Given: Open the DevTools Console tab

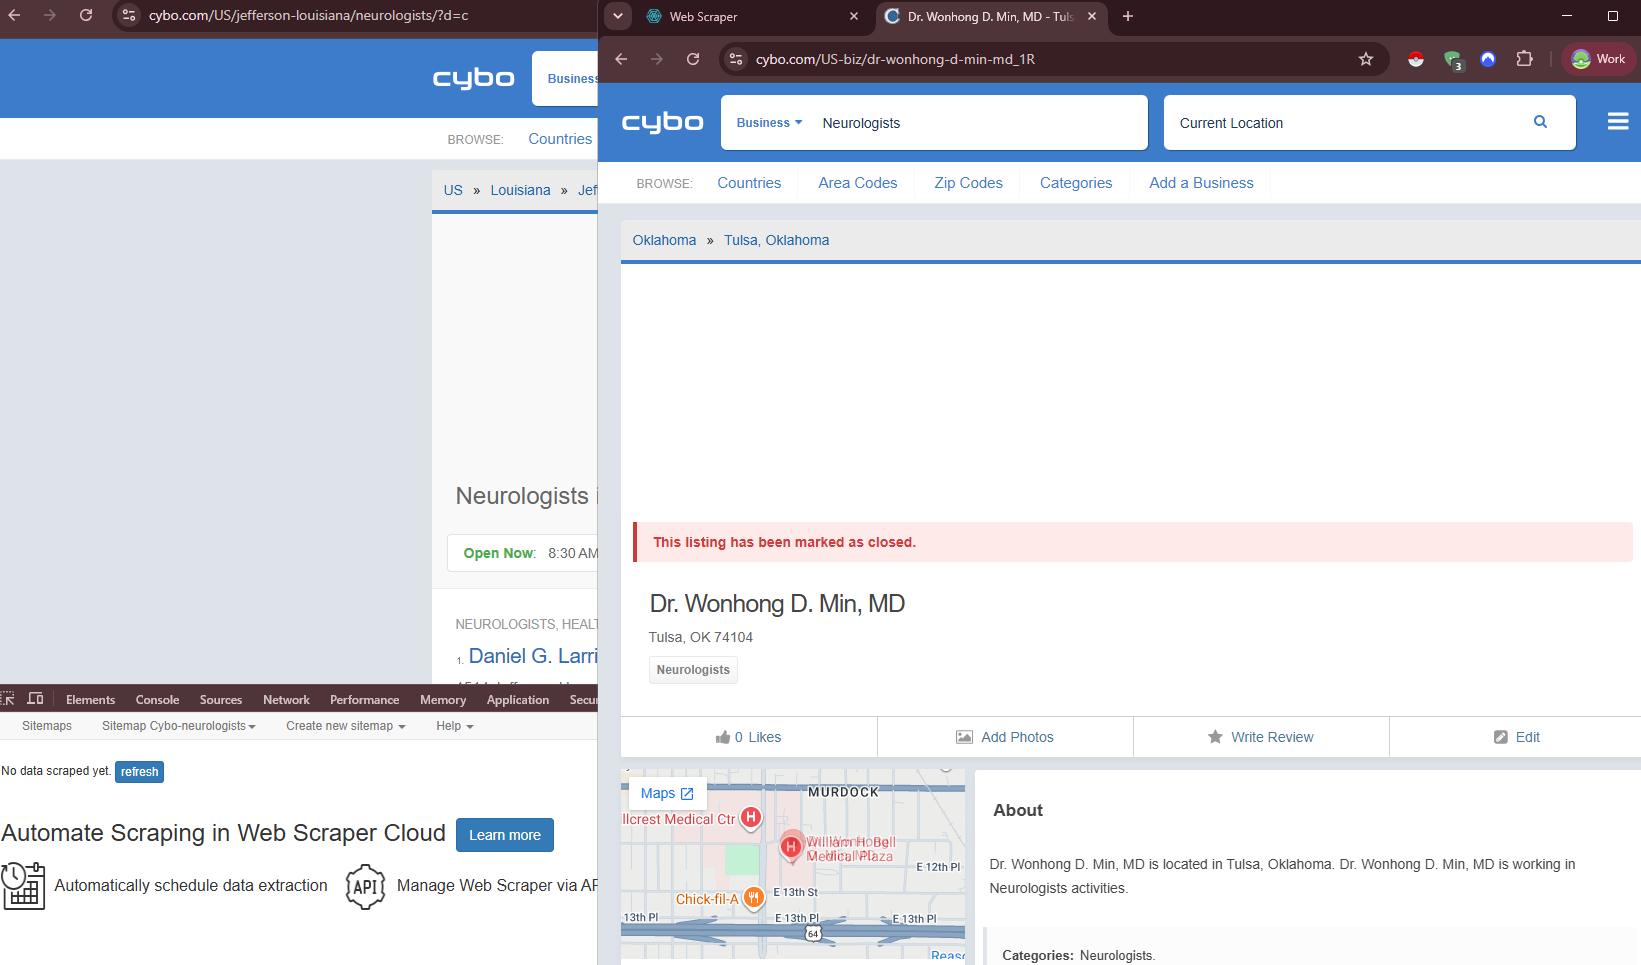Looking at the screenshot, I should point(157,700).
